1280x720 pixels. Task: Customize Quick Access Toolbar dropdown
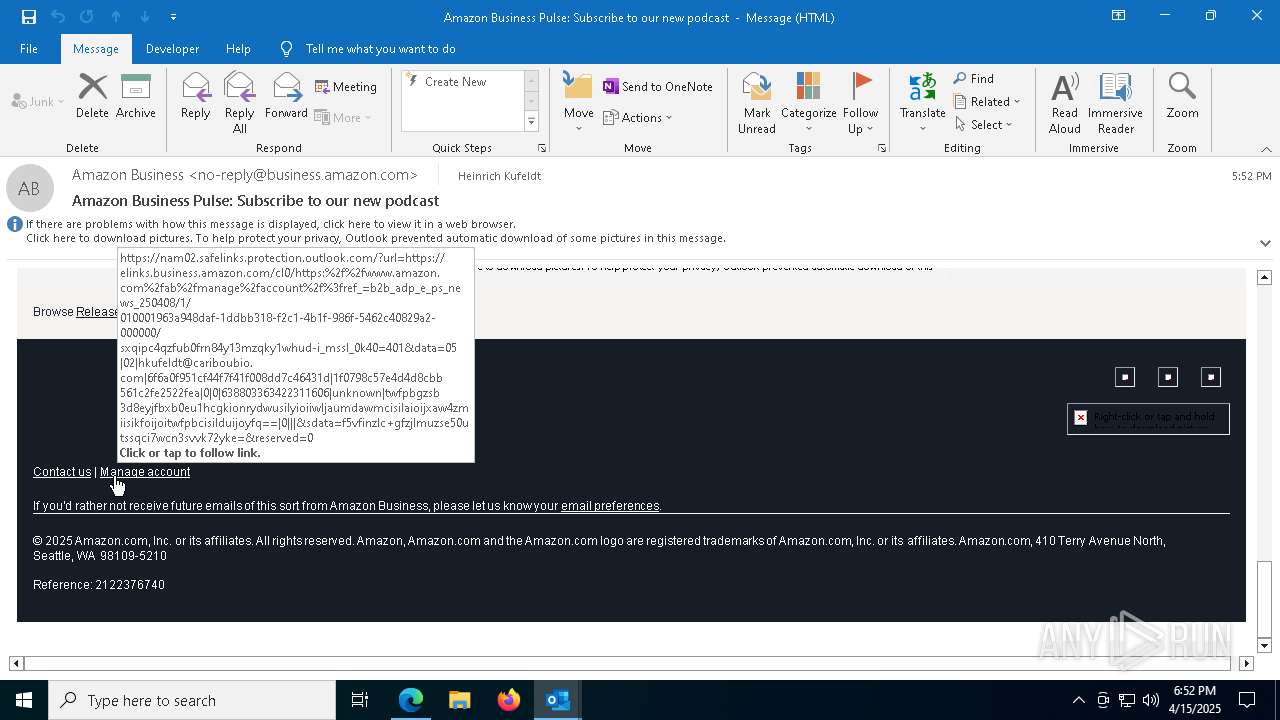point(174,17)
